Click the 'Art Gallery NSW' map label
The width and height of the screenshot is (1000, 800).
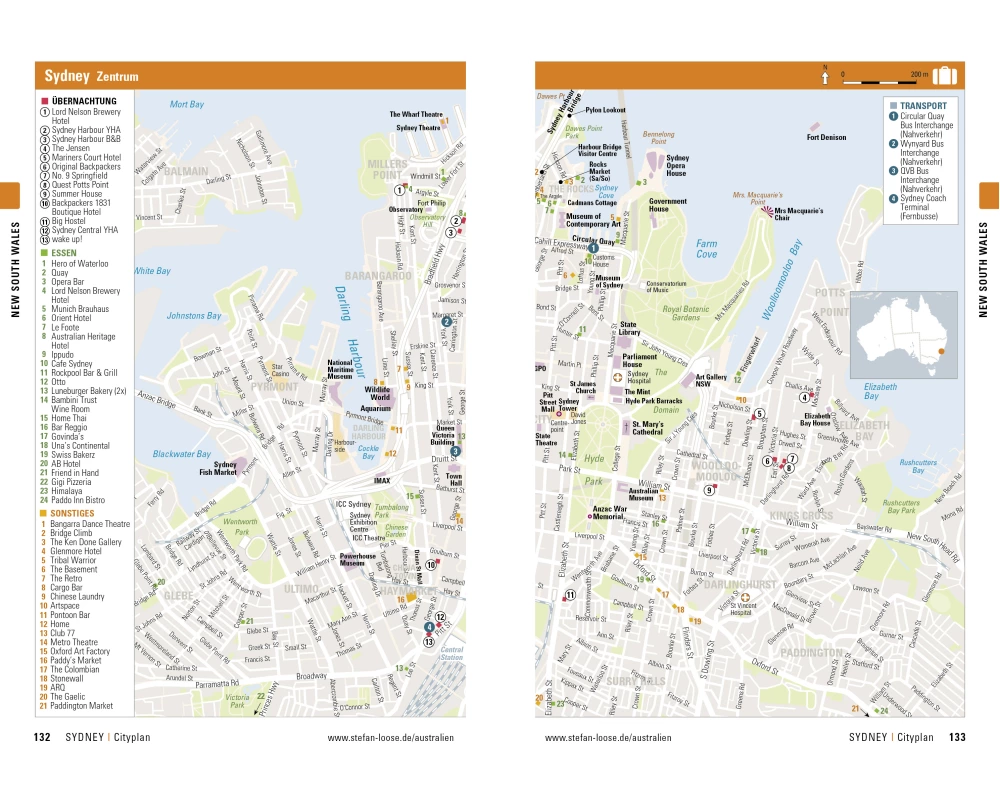710,380
